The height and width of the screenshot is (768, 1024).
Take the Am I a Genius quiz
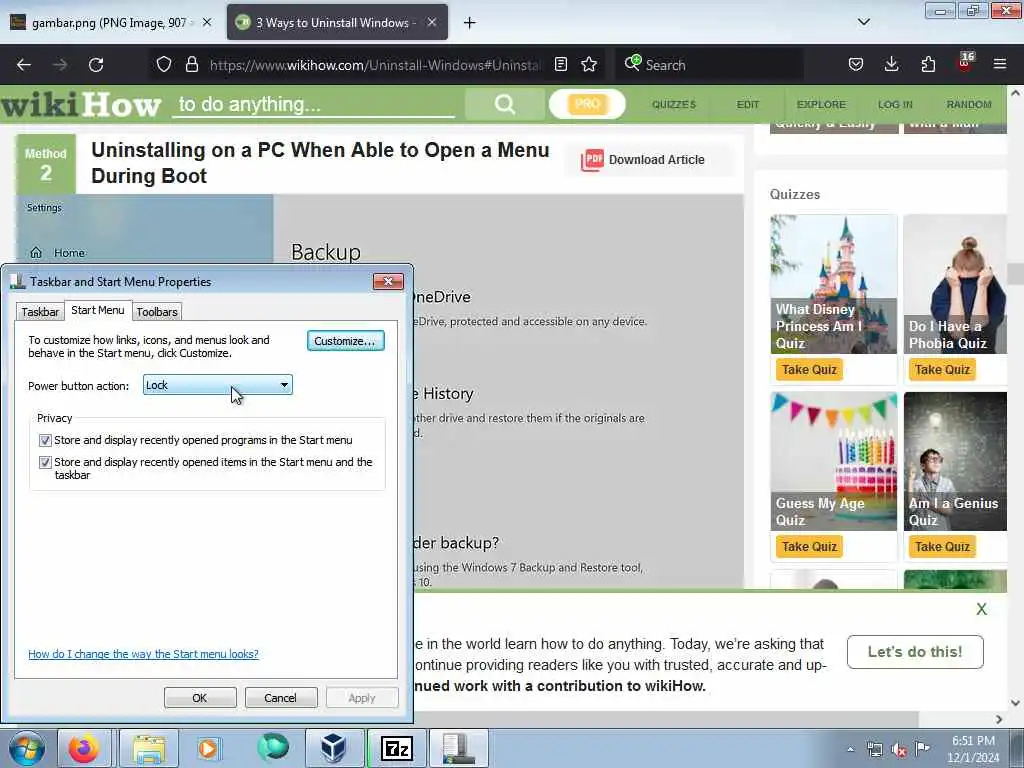[x=942, y=547]
